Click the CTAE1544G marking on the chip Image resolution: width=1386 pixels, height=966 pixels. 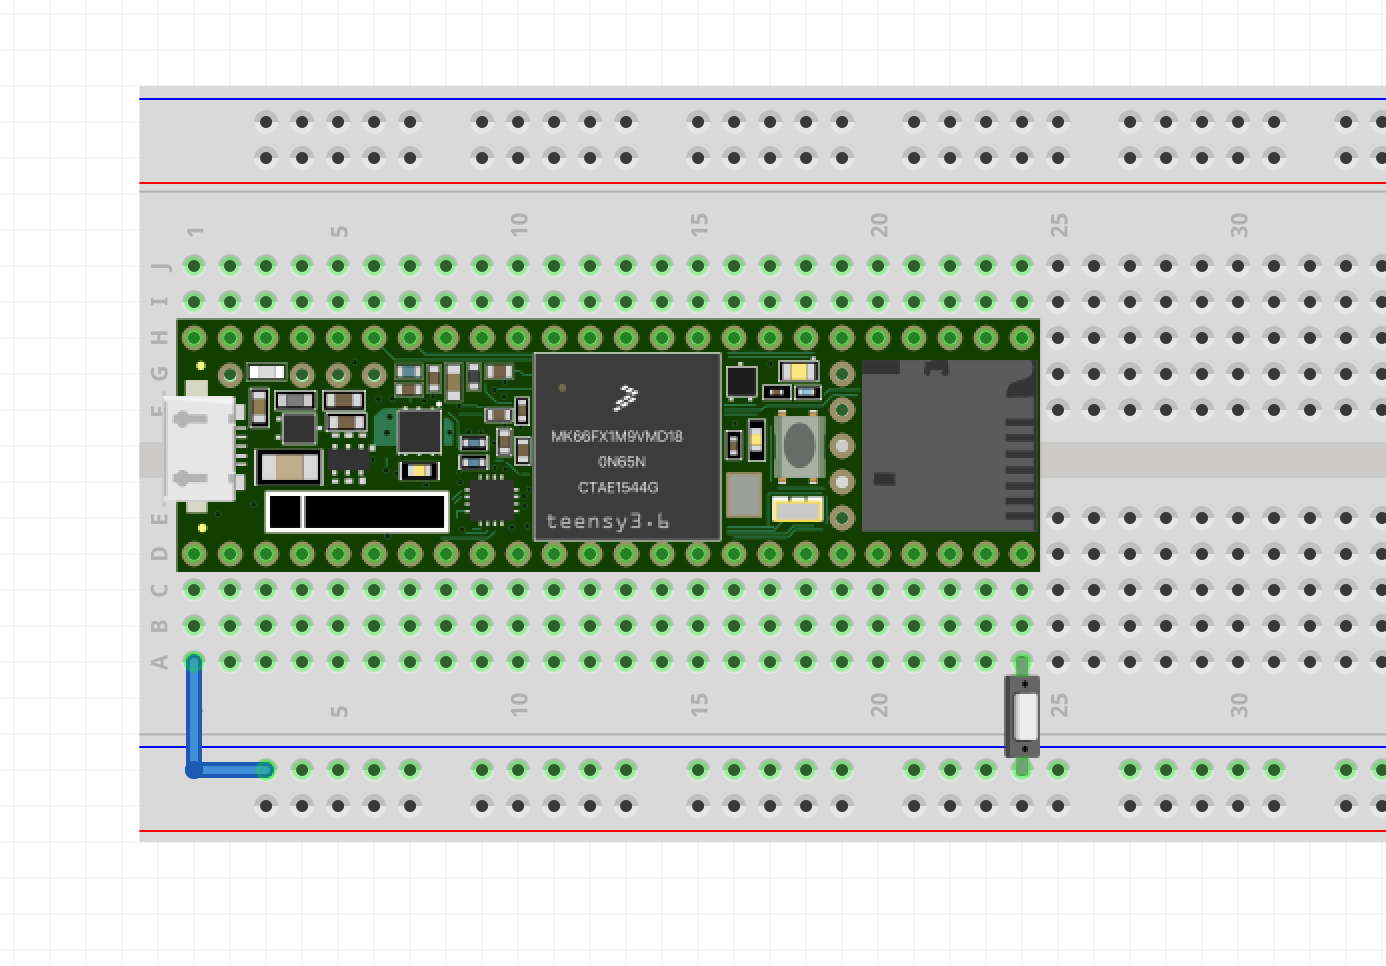coord(618,488)
